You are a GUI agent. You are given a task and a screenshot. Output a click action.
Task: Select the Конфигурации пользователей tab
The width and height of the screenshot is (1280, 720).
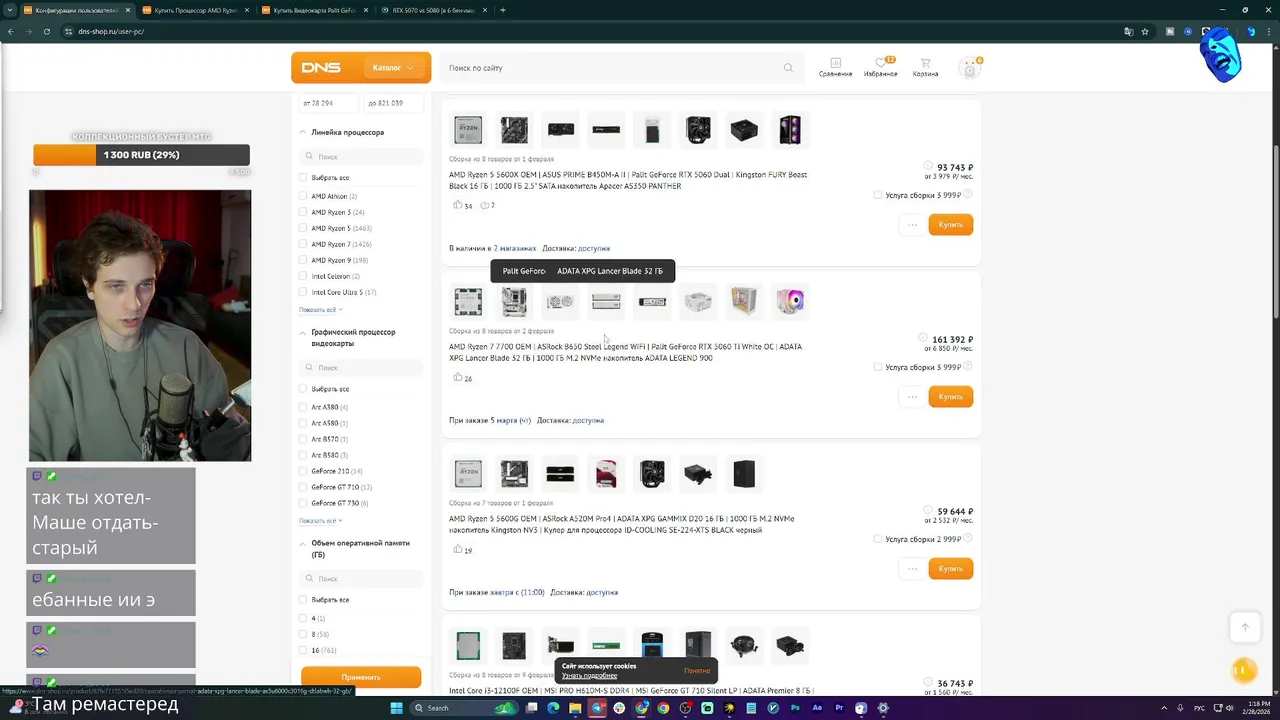click(x=76, y=10)
